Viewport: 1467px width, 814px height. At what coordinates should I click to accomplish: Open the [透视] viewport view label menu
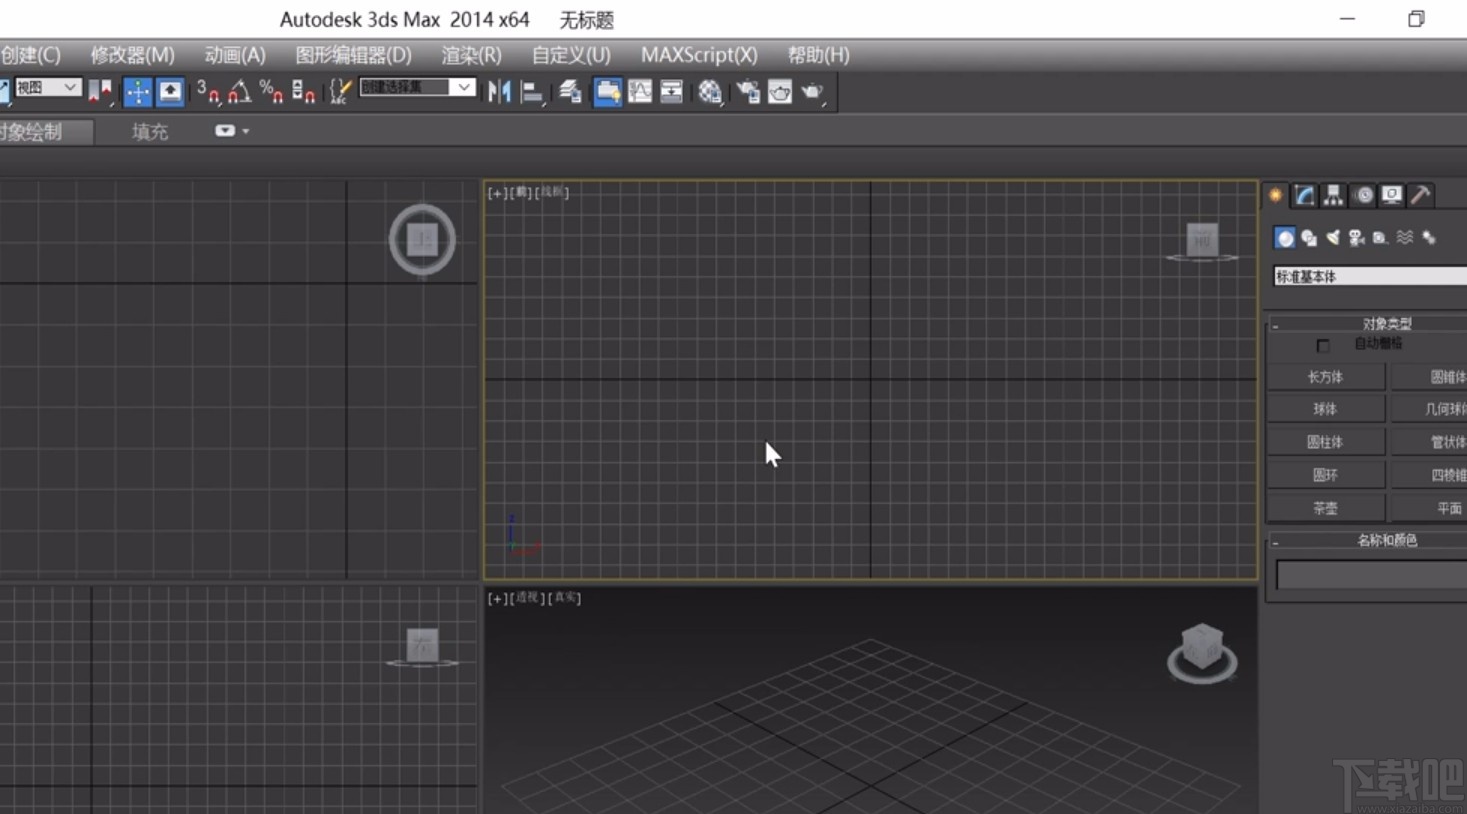[526, 598]
